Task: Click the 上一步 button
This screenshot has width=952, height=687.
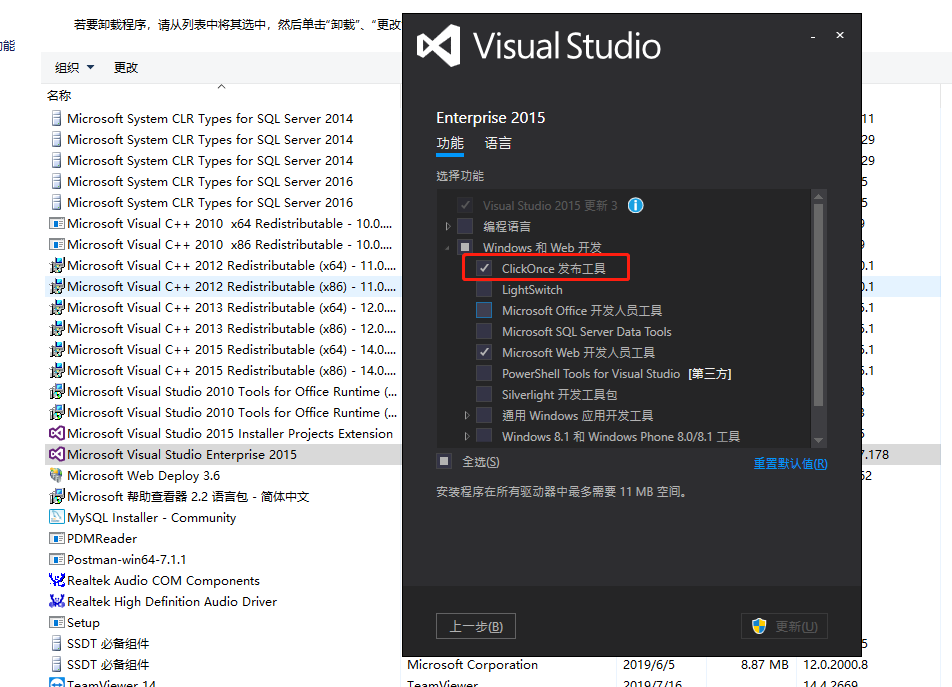Action: point(475,626)
